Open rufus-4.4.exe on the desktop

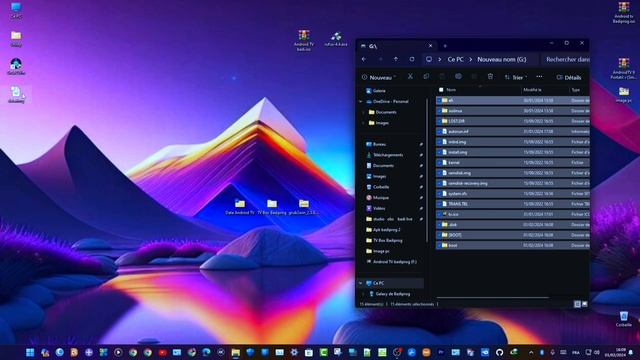tap(336, 39)
